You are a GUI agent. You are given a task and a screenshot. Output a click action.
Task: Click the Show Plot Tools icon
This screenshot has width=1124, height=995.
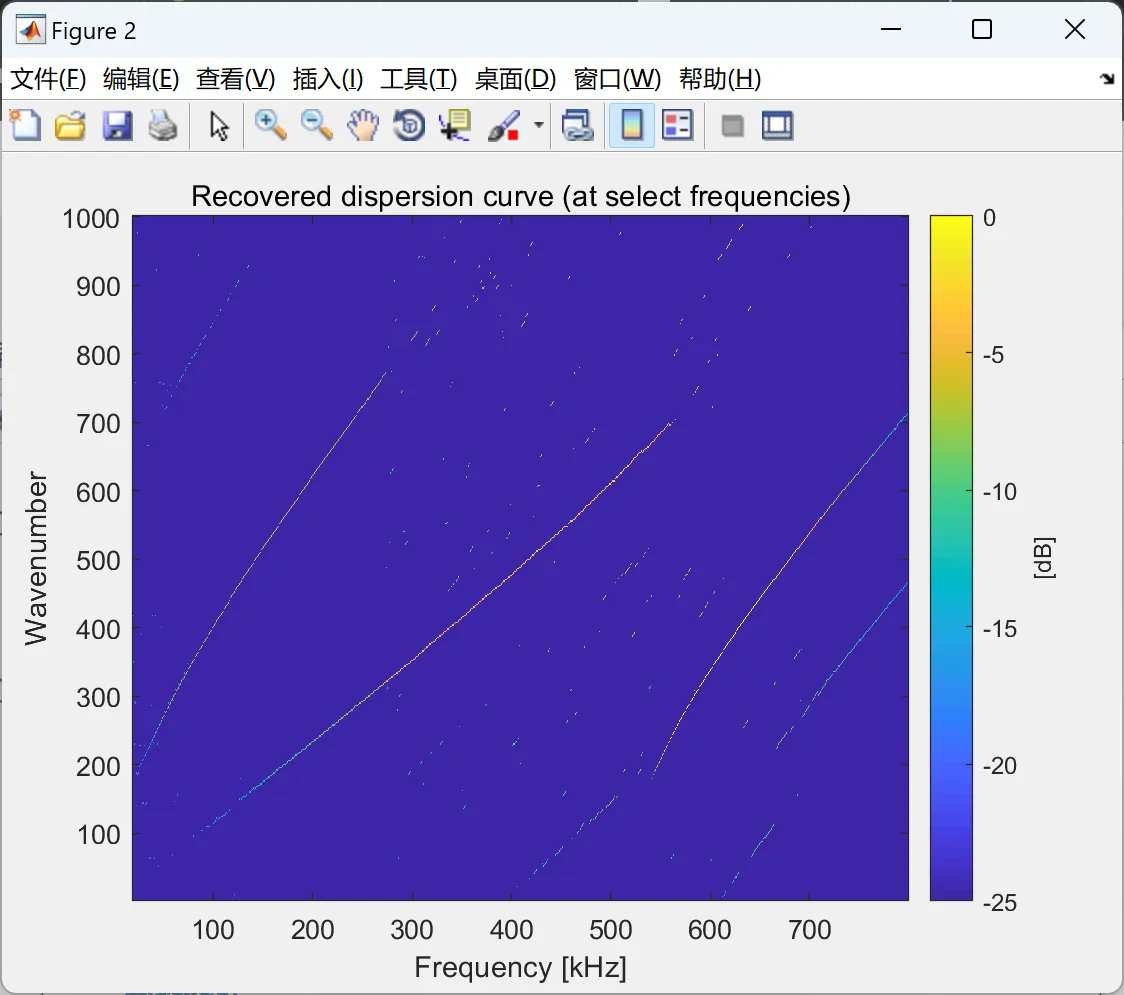coord(777,125)
